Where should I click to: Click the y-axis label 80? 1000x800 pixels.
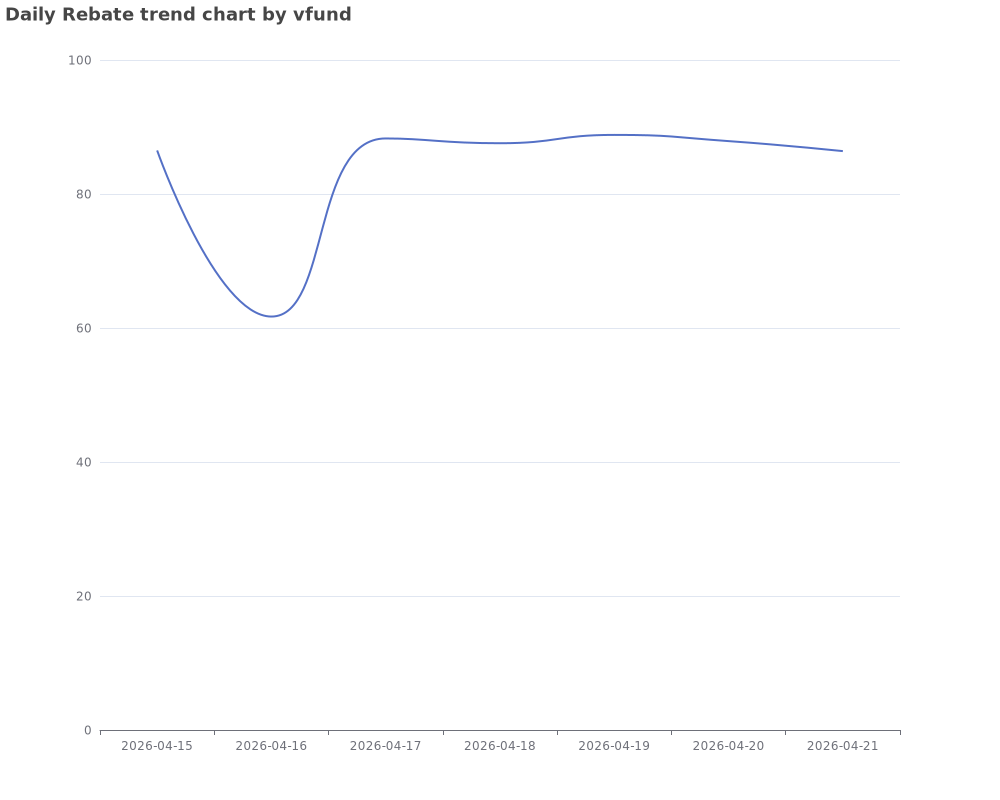point(83,194)
